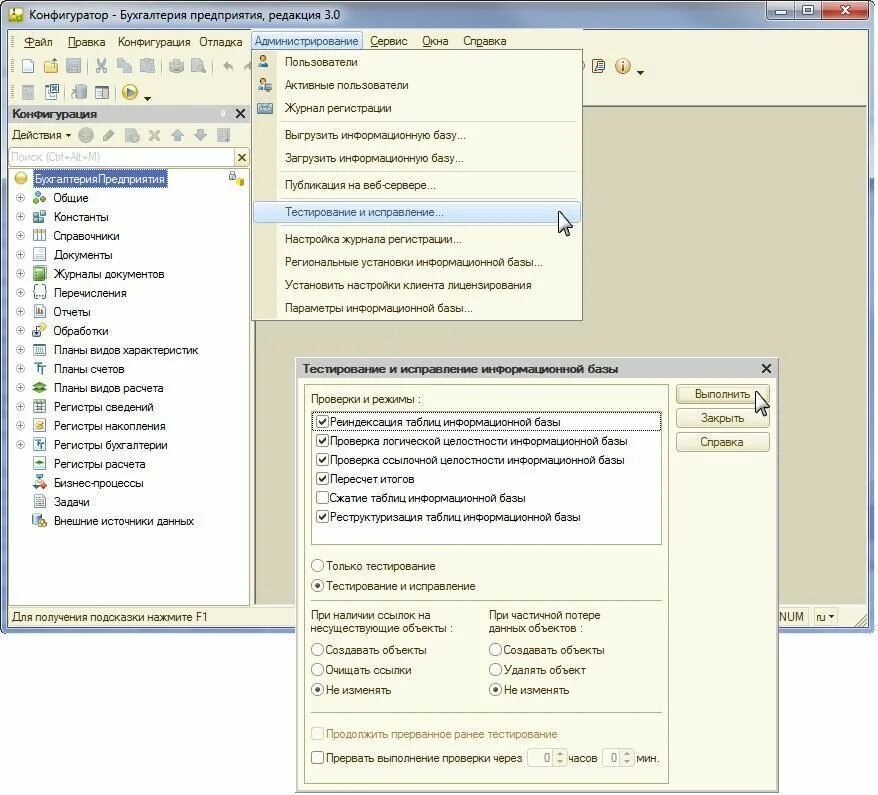This screenshot has width=878, height=795.
Task: Click the Справочники catalog icon in the tree
Action: point(39,236)
